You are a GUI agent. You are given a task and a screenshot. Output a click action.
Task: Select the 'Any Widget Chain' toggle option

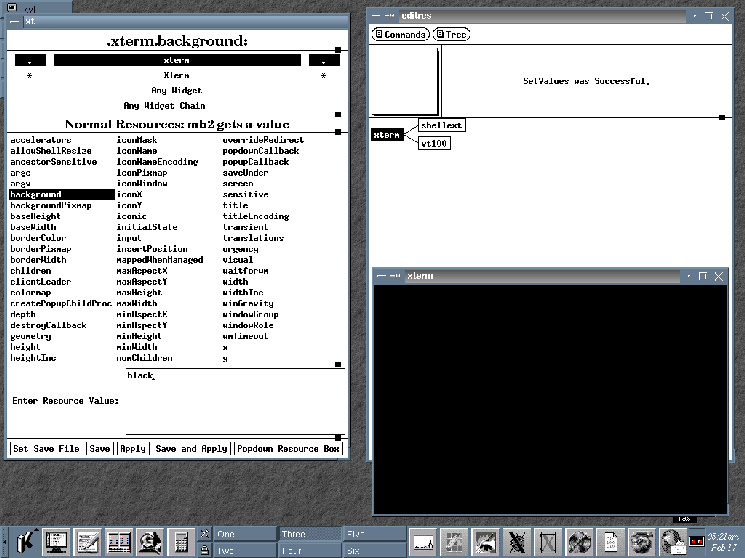pos(176,105)
